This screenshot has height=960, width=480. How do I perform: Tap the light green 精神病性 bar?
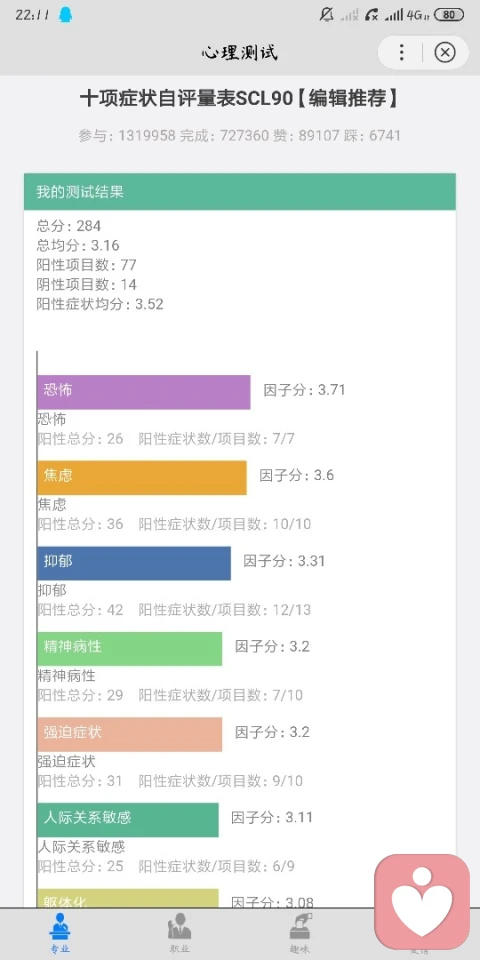(130, 649)
